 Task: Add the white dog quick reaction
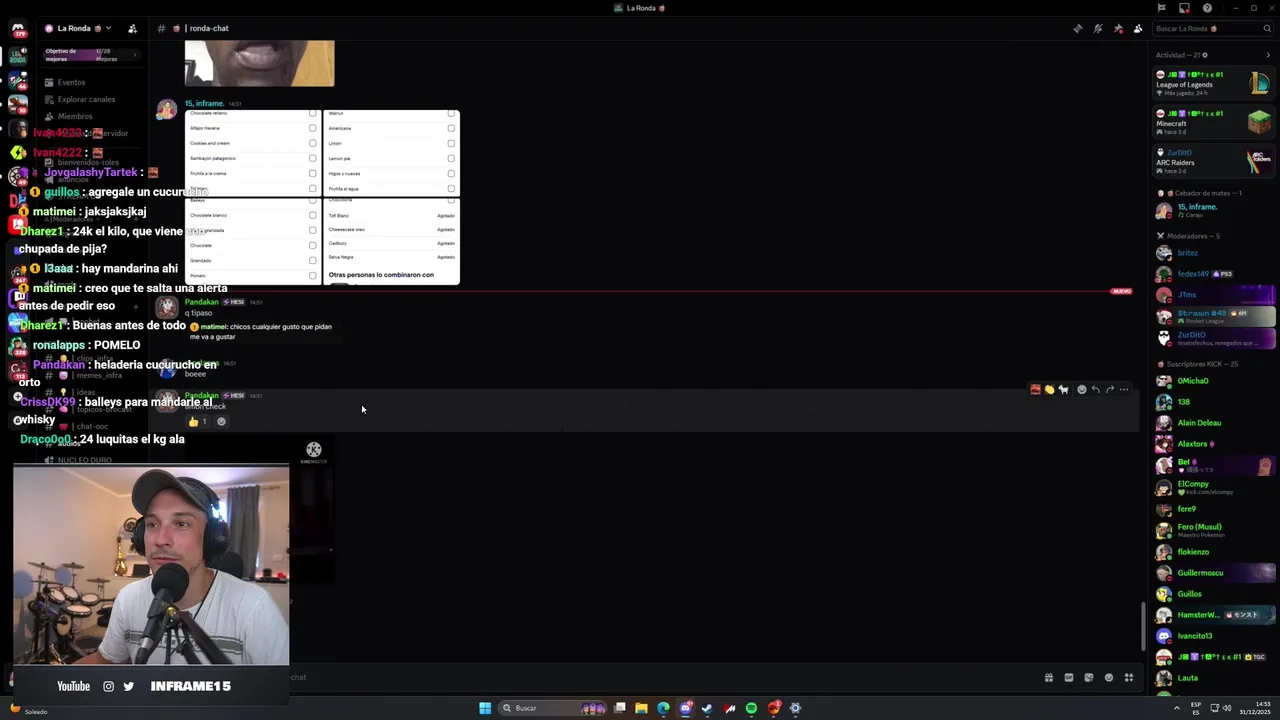click(x=1063, y=390)
